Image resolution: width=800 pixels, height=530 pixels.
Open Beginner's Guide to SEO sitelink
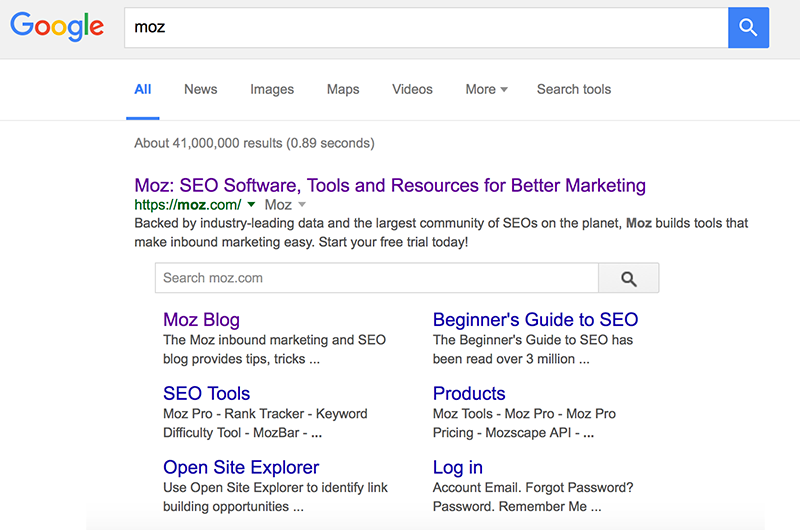click(x=535, y=320)
